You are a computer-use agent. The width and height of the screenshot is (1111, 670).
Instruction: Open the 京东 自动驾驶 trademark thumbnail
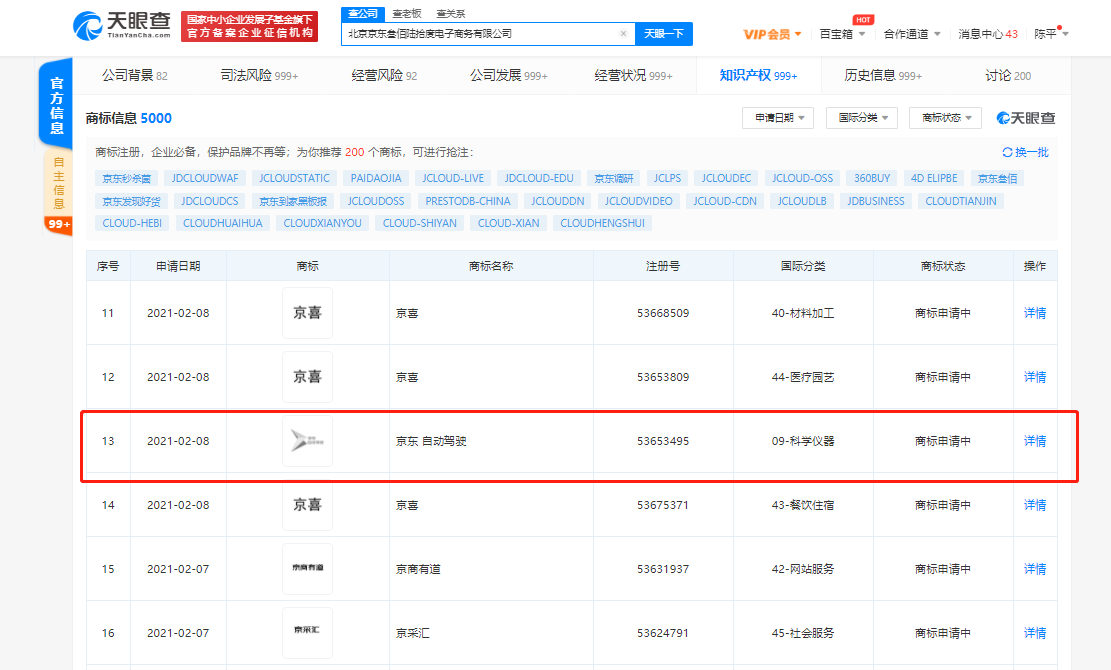pos(307,441)
